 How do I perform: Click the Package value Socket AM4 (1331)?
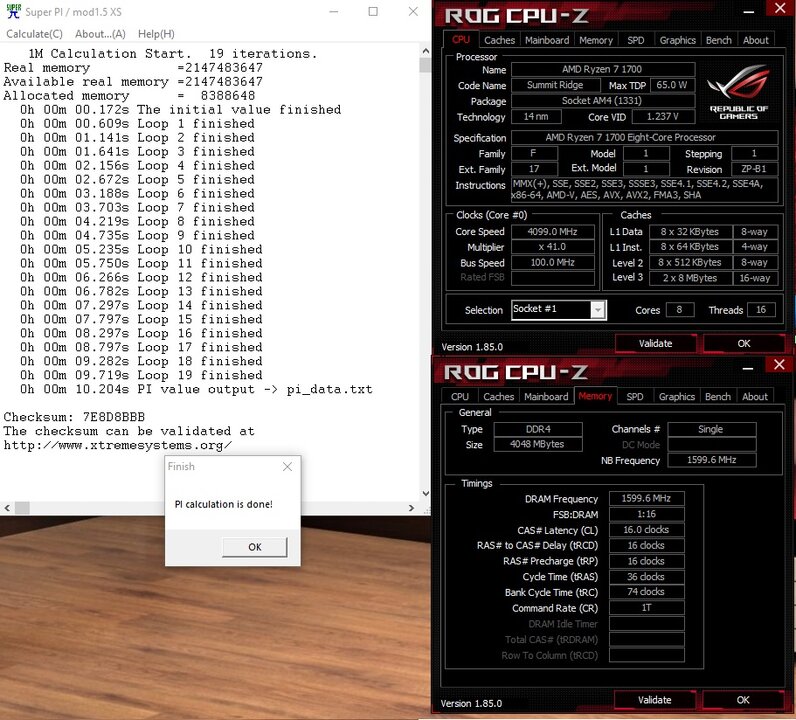603,101
